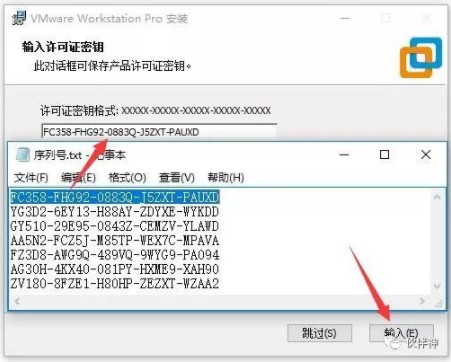Open the 编辑(E) menu in Notepad
The height and width of the screenshot is (362, 451).
(78, 177)
